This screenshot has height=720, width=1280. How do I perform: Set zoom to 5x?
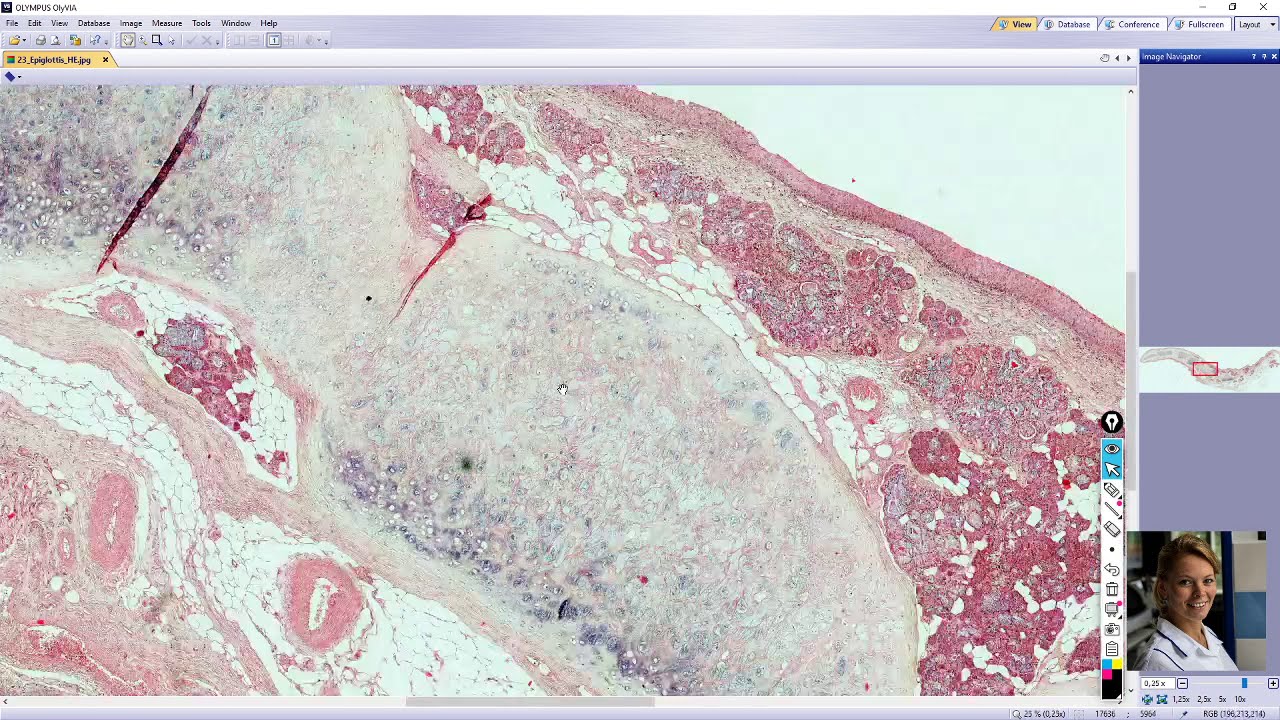tap(1222, 699)
